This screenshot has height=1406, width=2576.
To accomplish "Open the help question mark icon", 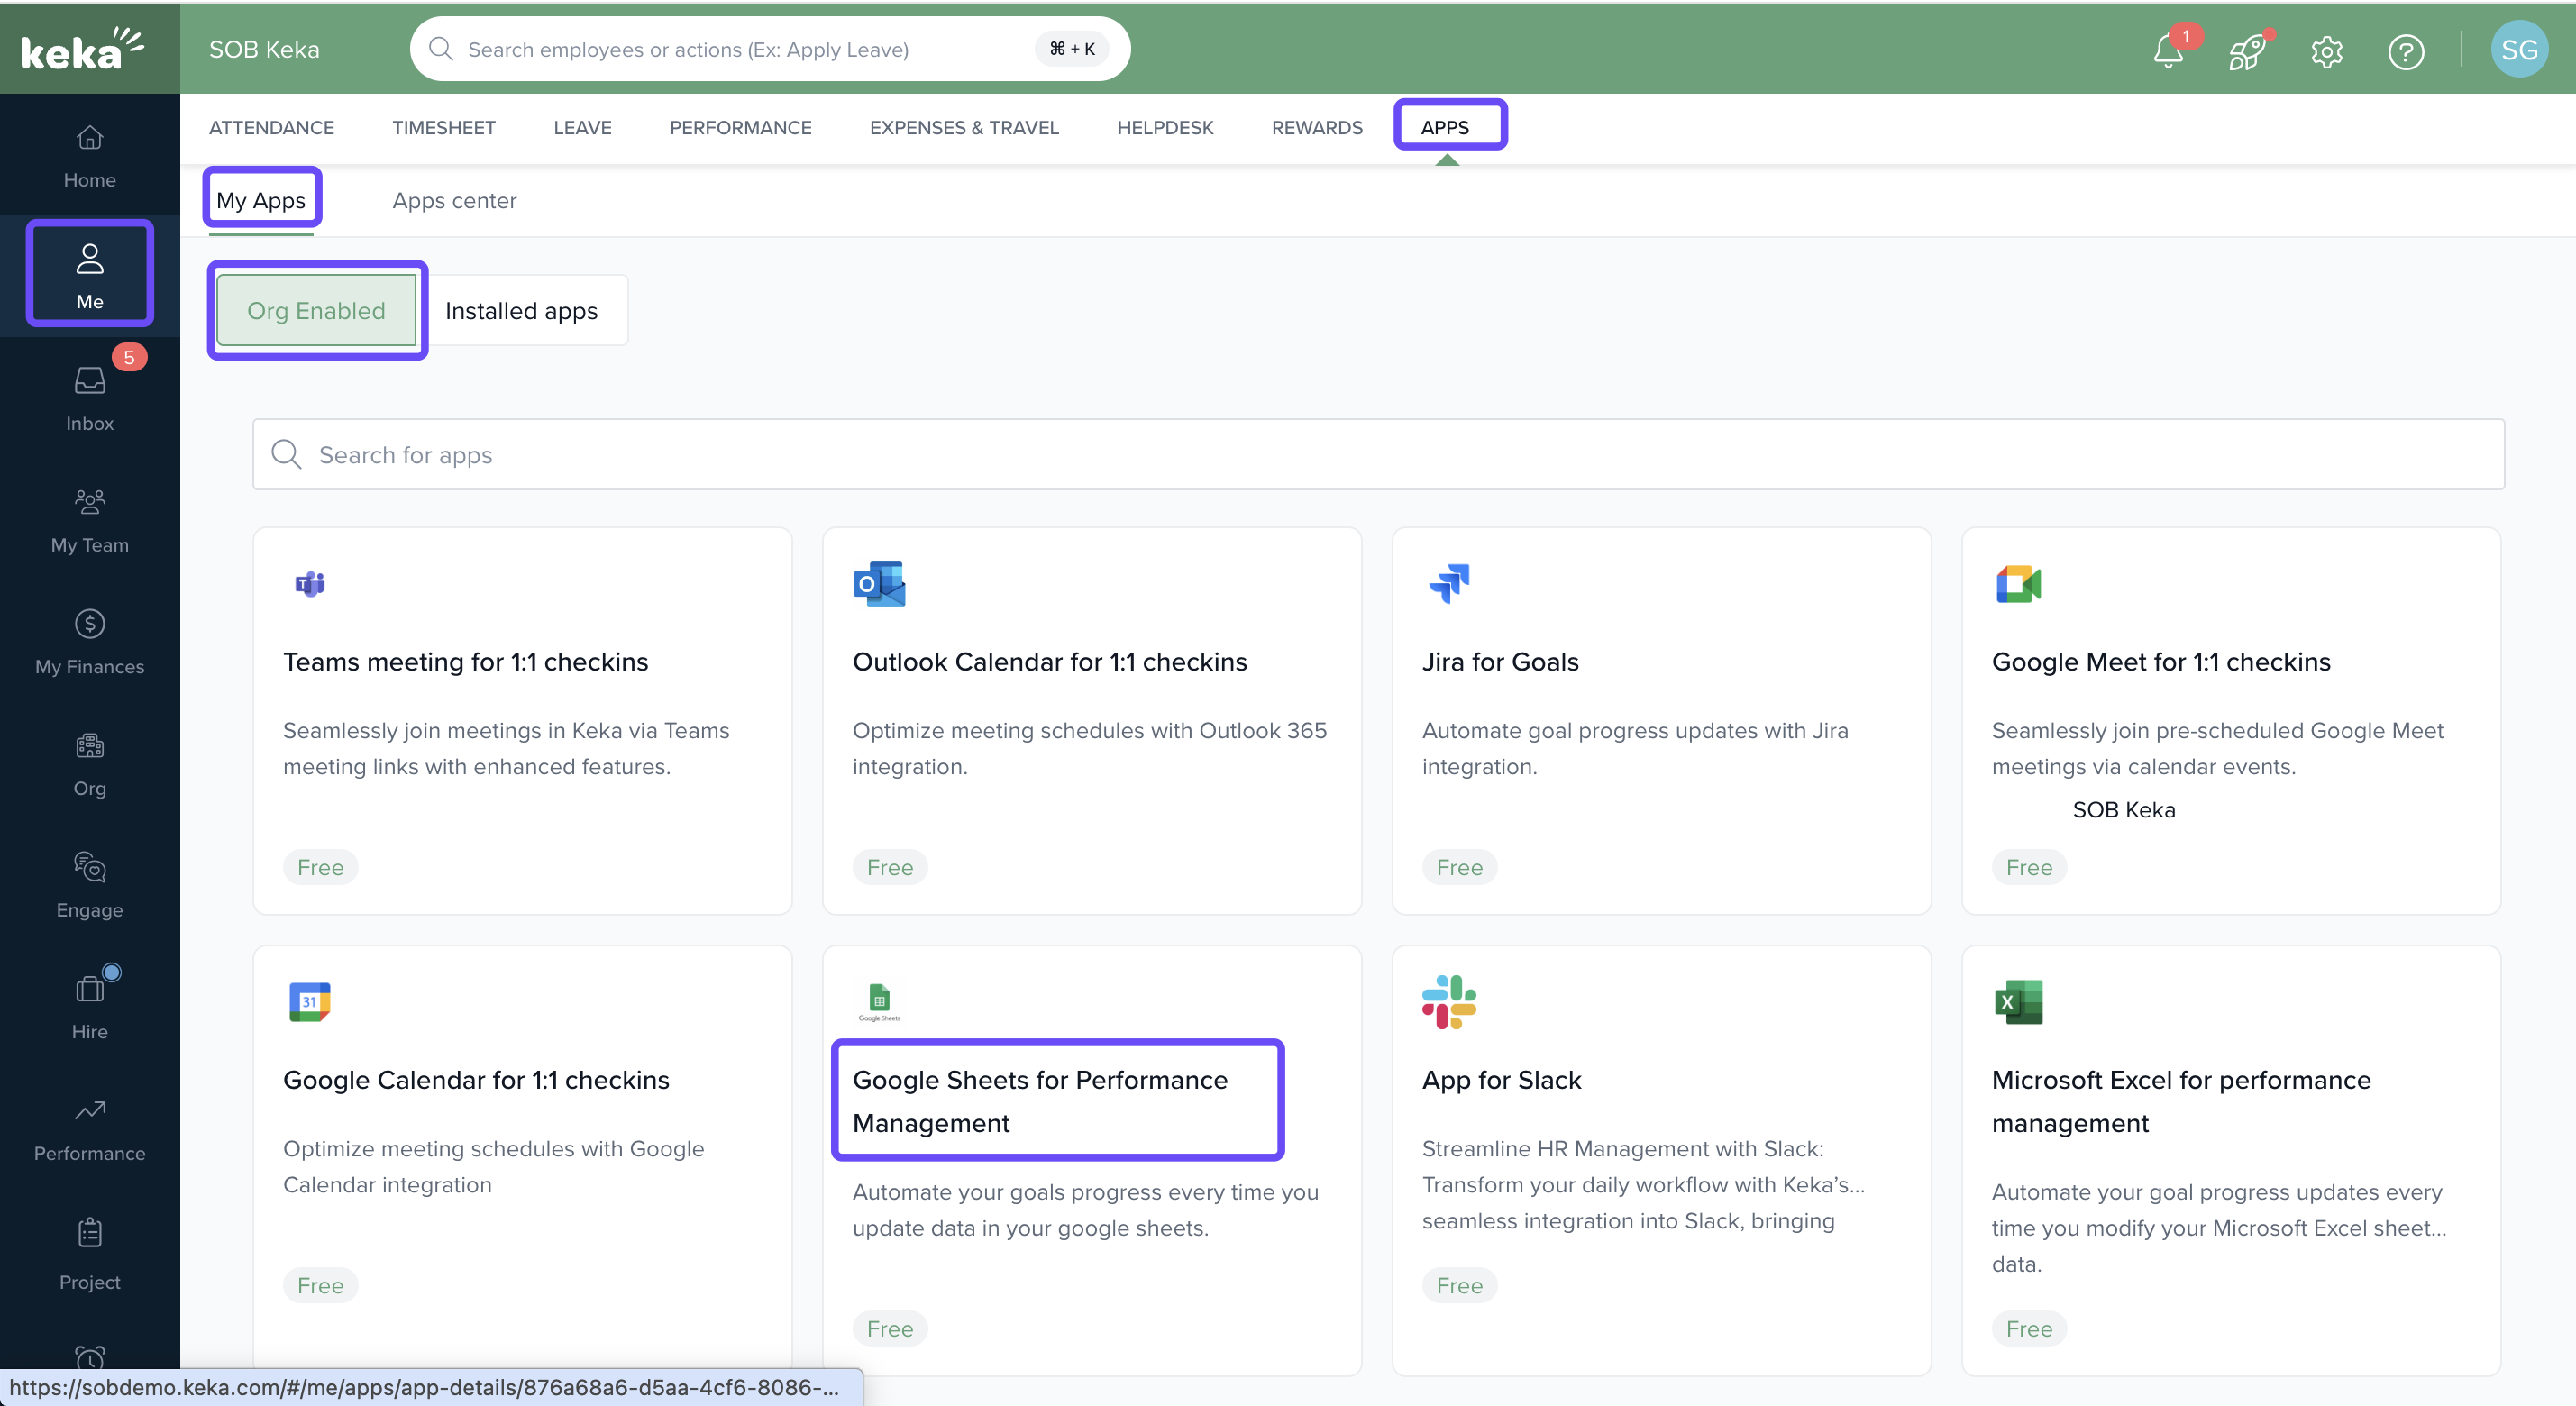I will tap(2405, 50).
